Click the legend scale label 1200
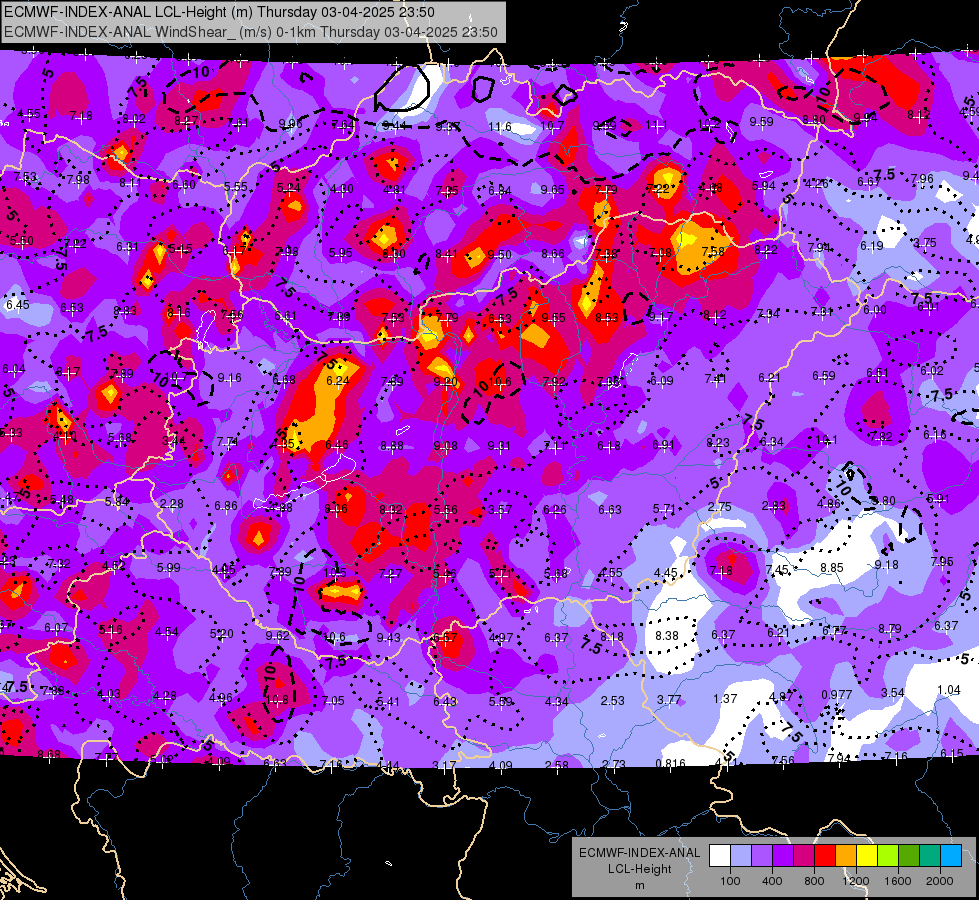The image size is (979, 900). tap(856, 881)
